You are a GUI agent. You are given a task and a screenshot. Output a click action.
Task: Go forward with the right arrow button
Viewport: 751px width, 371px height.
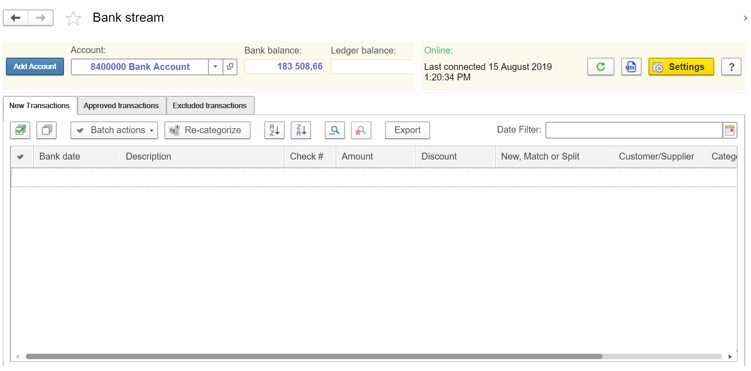tap(41, 18)
